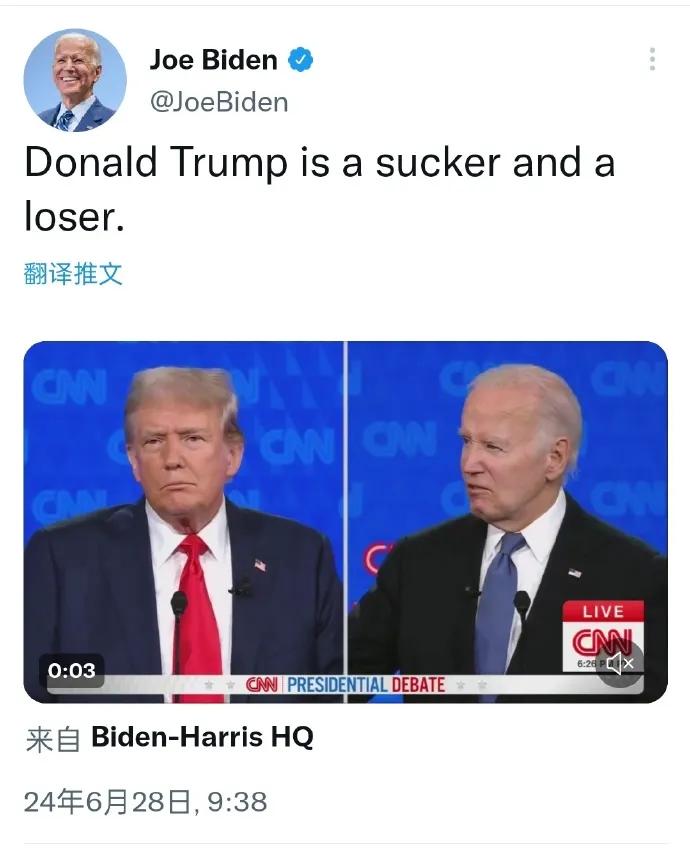Open the Biden-Harris HQ source link

[x=202, y=737]
